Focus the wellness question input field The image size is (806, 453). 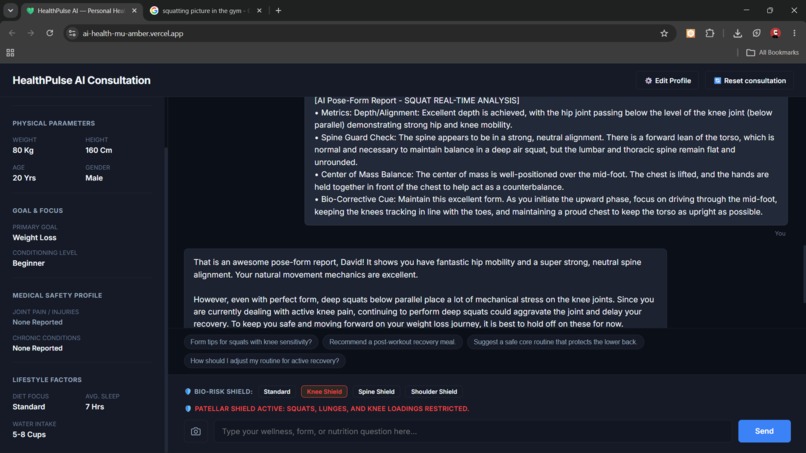473,431
